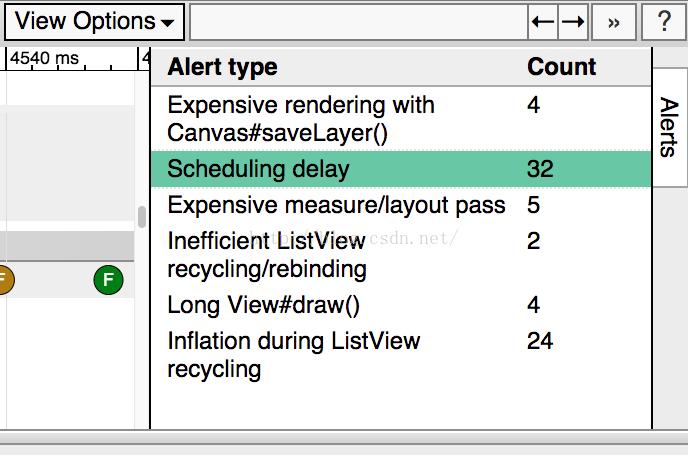The image size is (688, 455).
Task: Click the vertical scrollbar thumb in timeline
Action: 142,217
